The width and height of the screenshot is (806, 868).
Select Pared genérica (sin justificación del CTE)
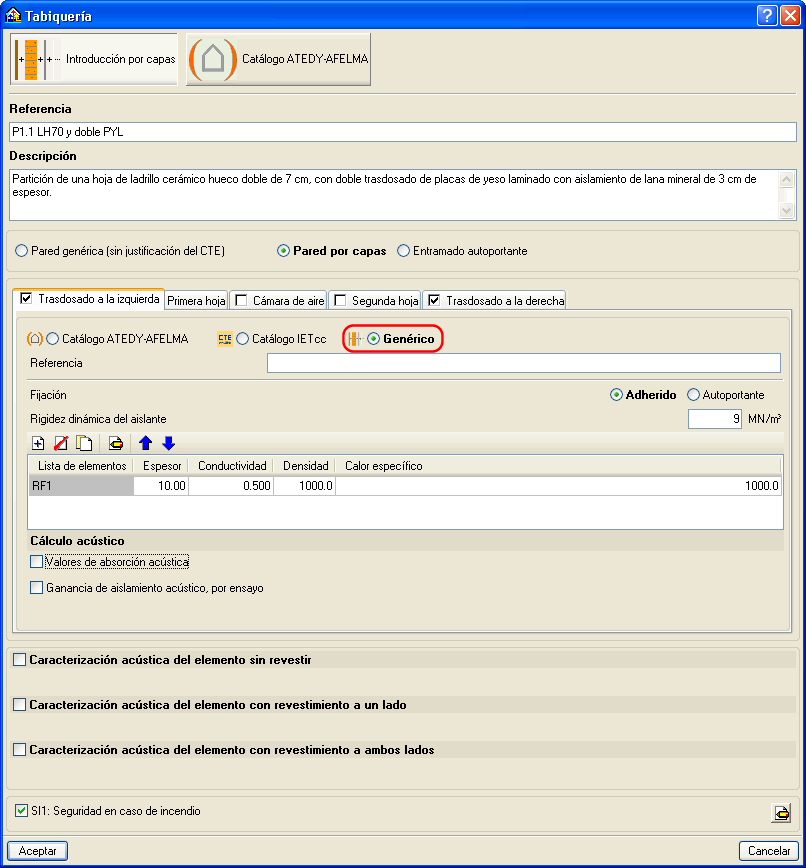pyautogui.click(x=121, y=251)
